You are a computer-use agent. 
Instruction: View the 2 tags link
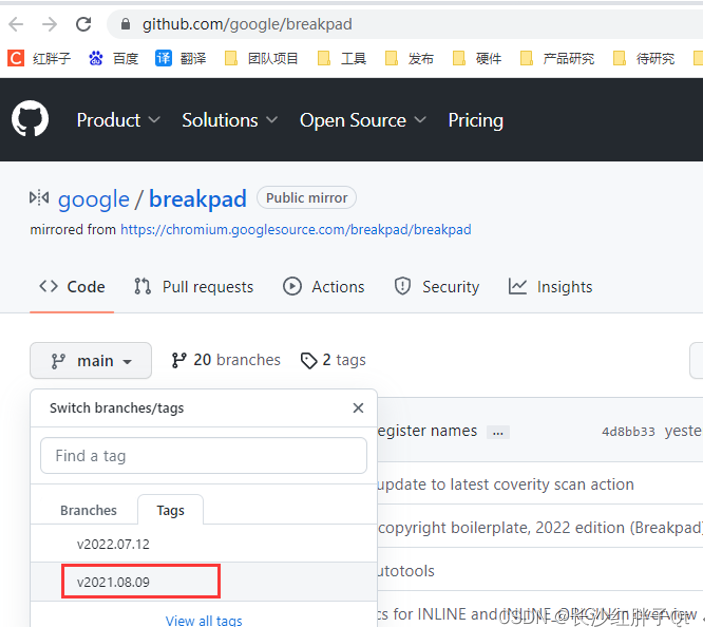tap(333, 360)
